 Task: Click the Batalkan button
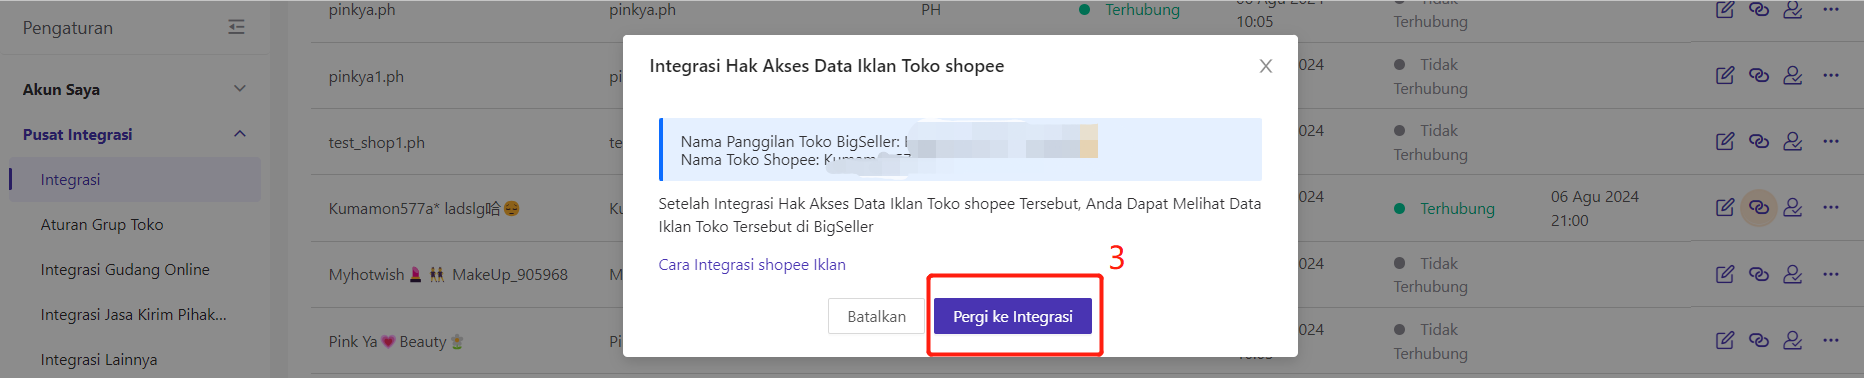click(877, 316)
